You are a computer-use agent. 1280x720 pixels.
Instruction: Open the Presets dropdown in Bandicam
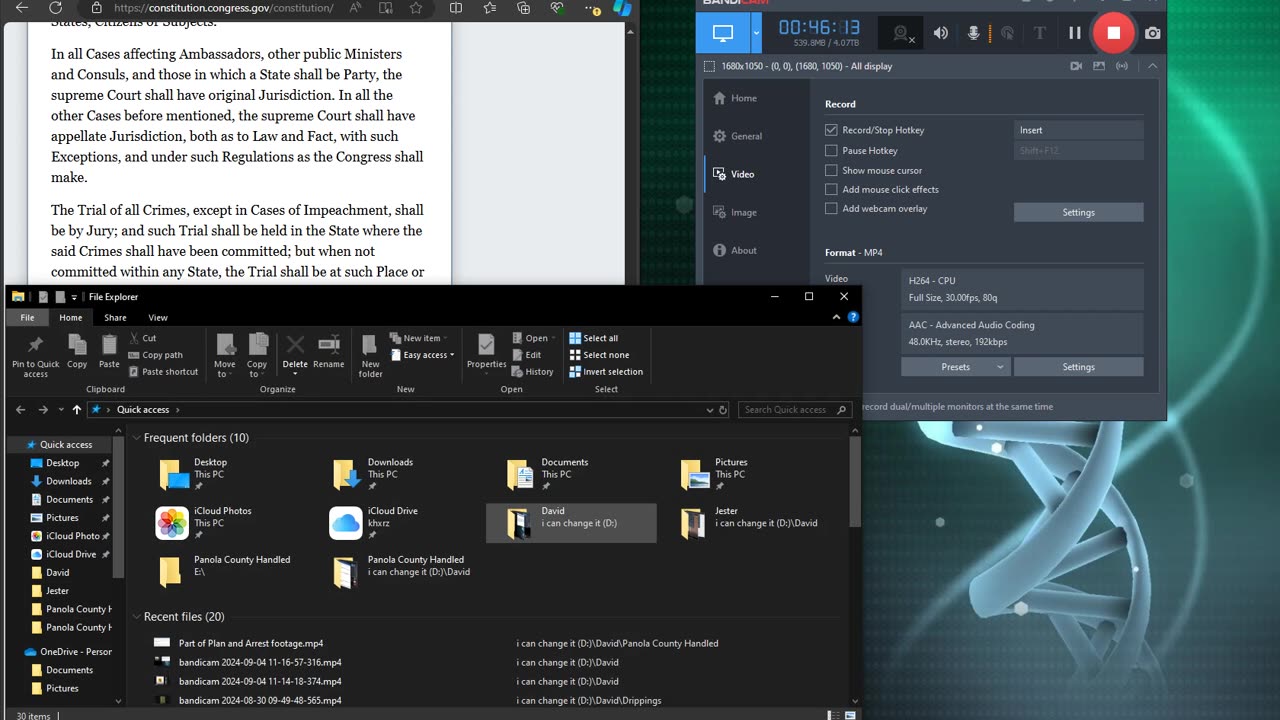coord(955,367)
